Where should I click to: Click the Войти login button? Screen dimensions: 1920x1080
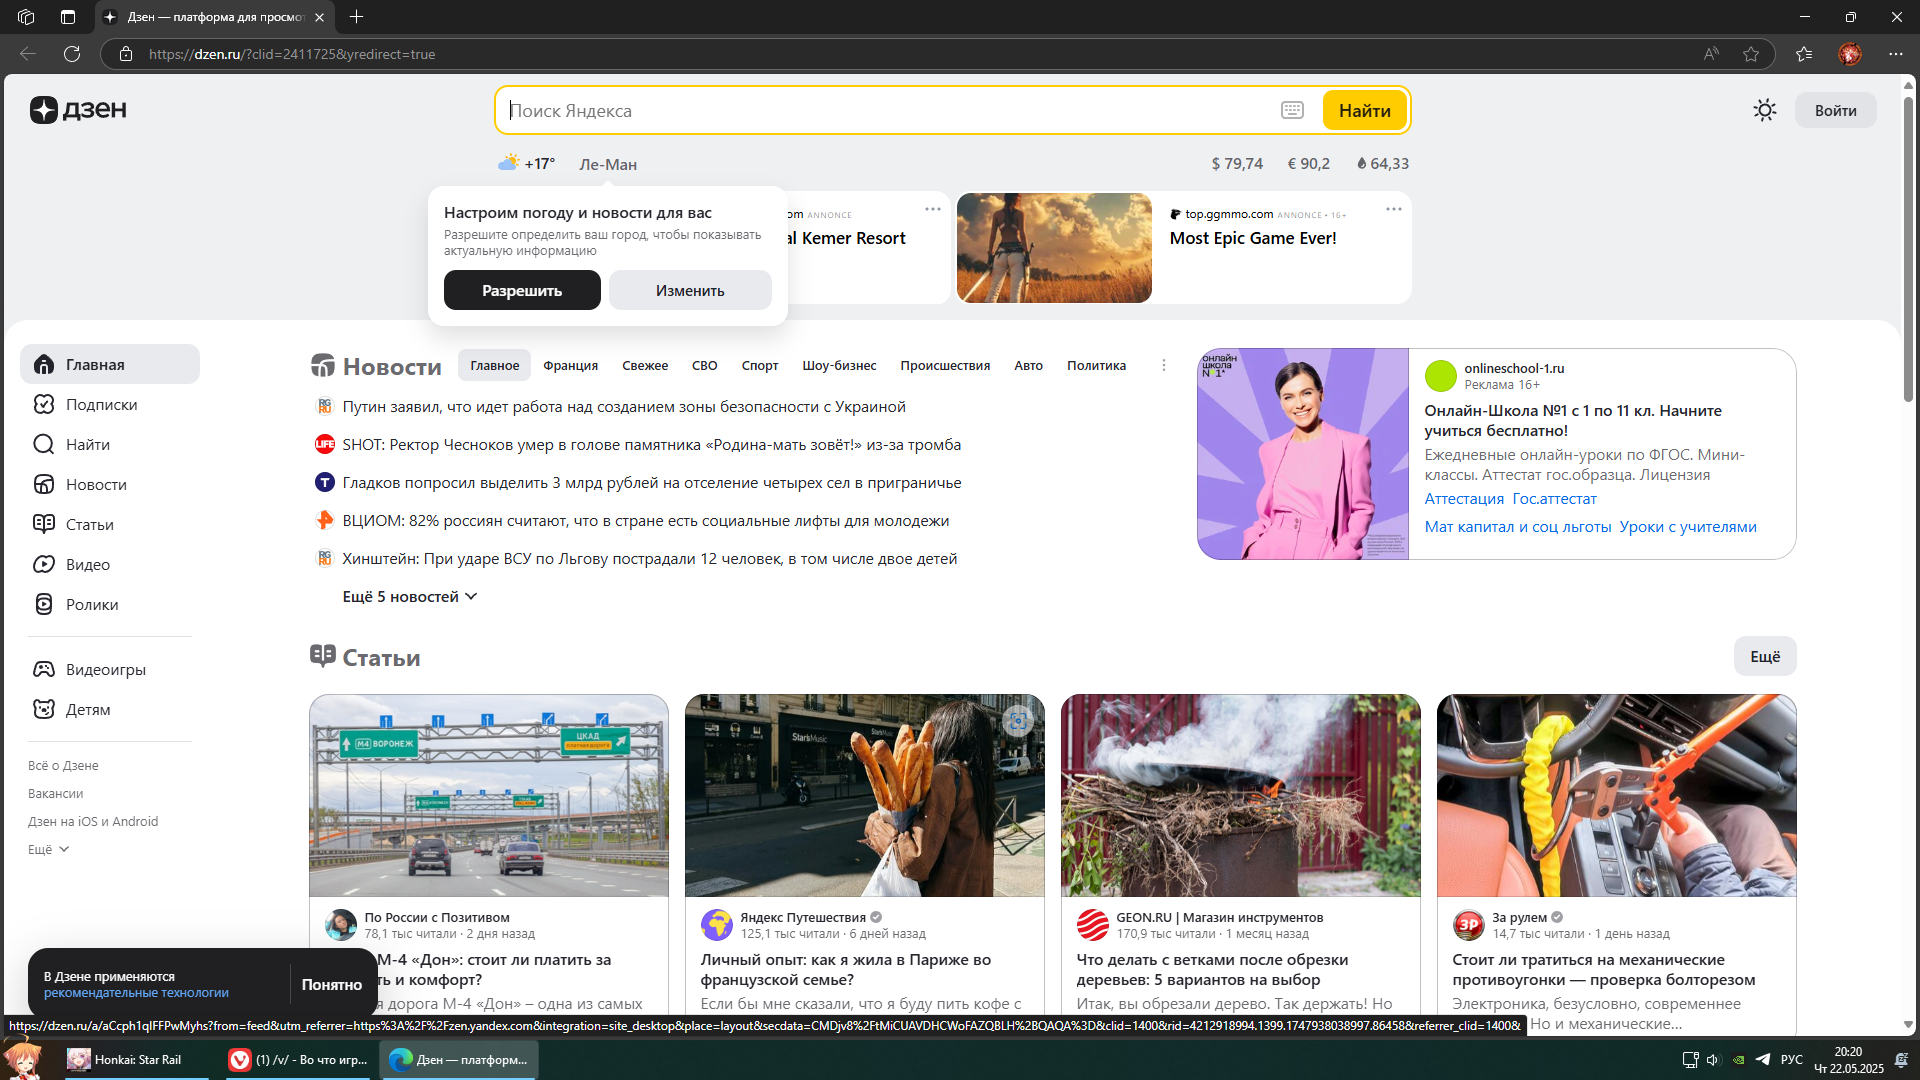tap(1836, 110)
